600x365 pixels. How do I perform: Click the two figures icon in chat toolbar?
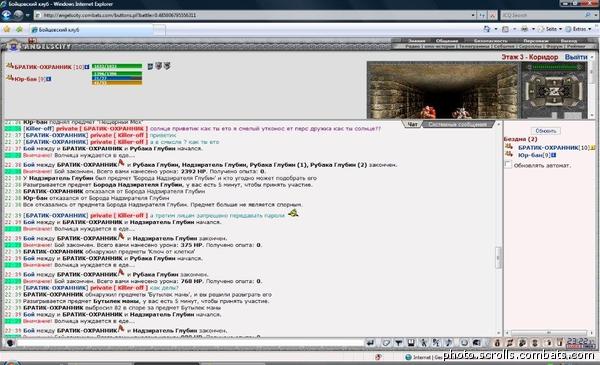pos(436,343)
